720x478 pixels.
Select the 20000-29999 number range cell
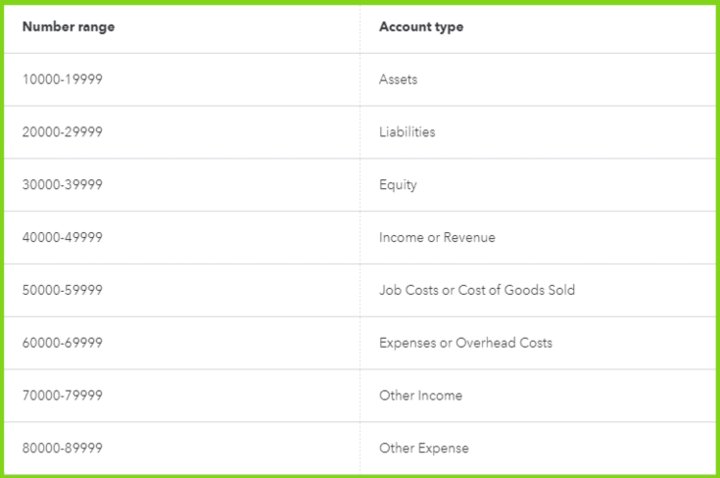[x=62, y=132]
